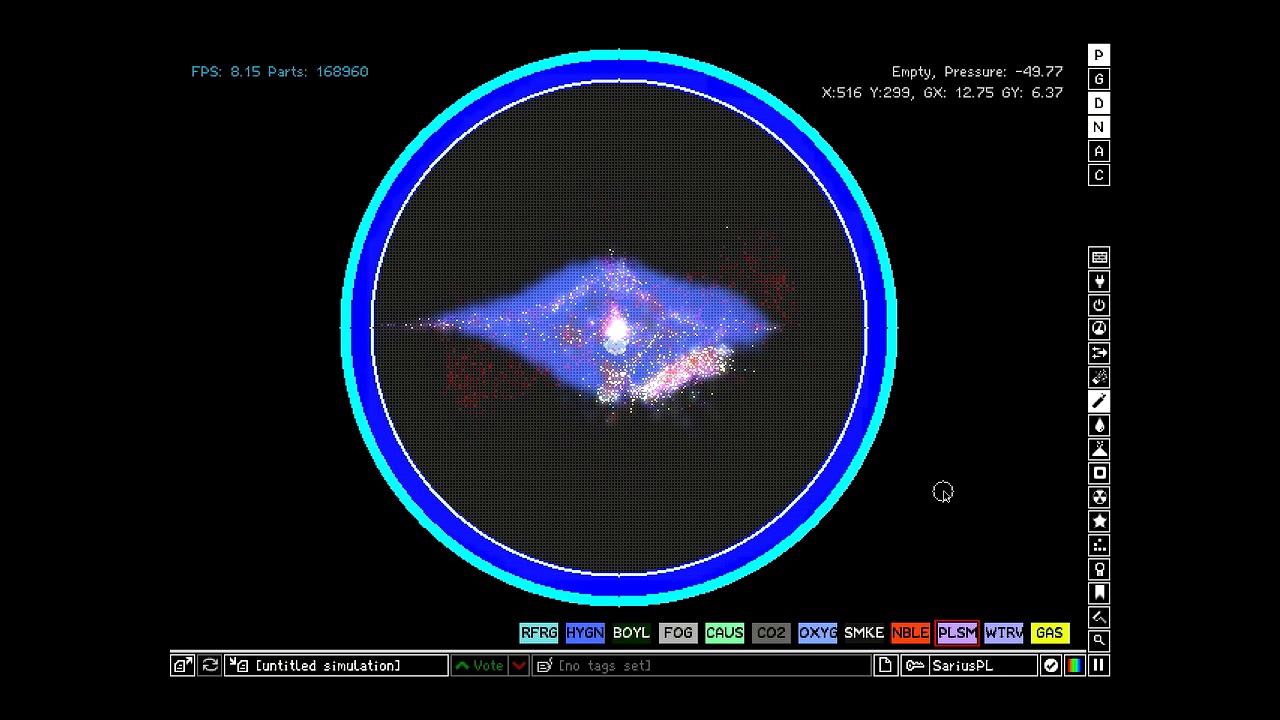Select the CO2 element
The width and height of the screenshot is (1280, 720).
point(771,633)
